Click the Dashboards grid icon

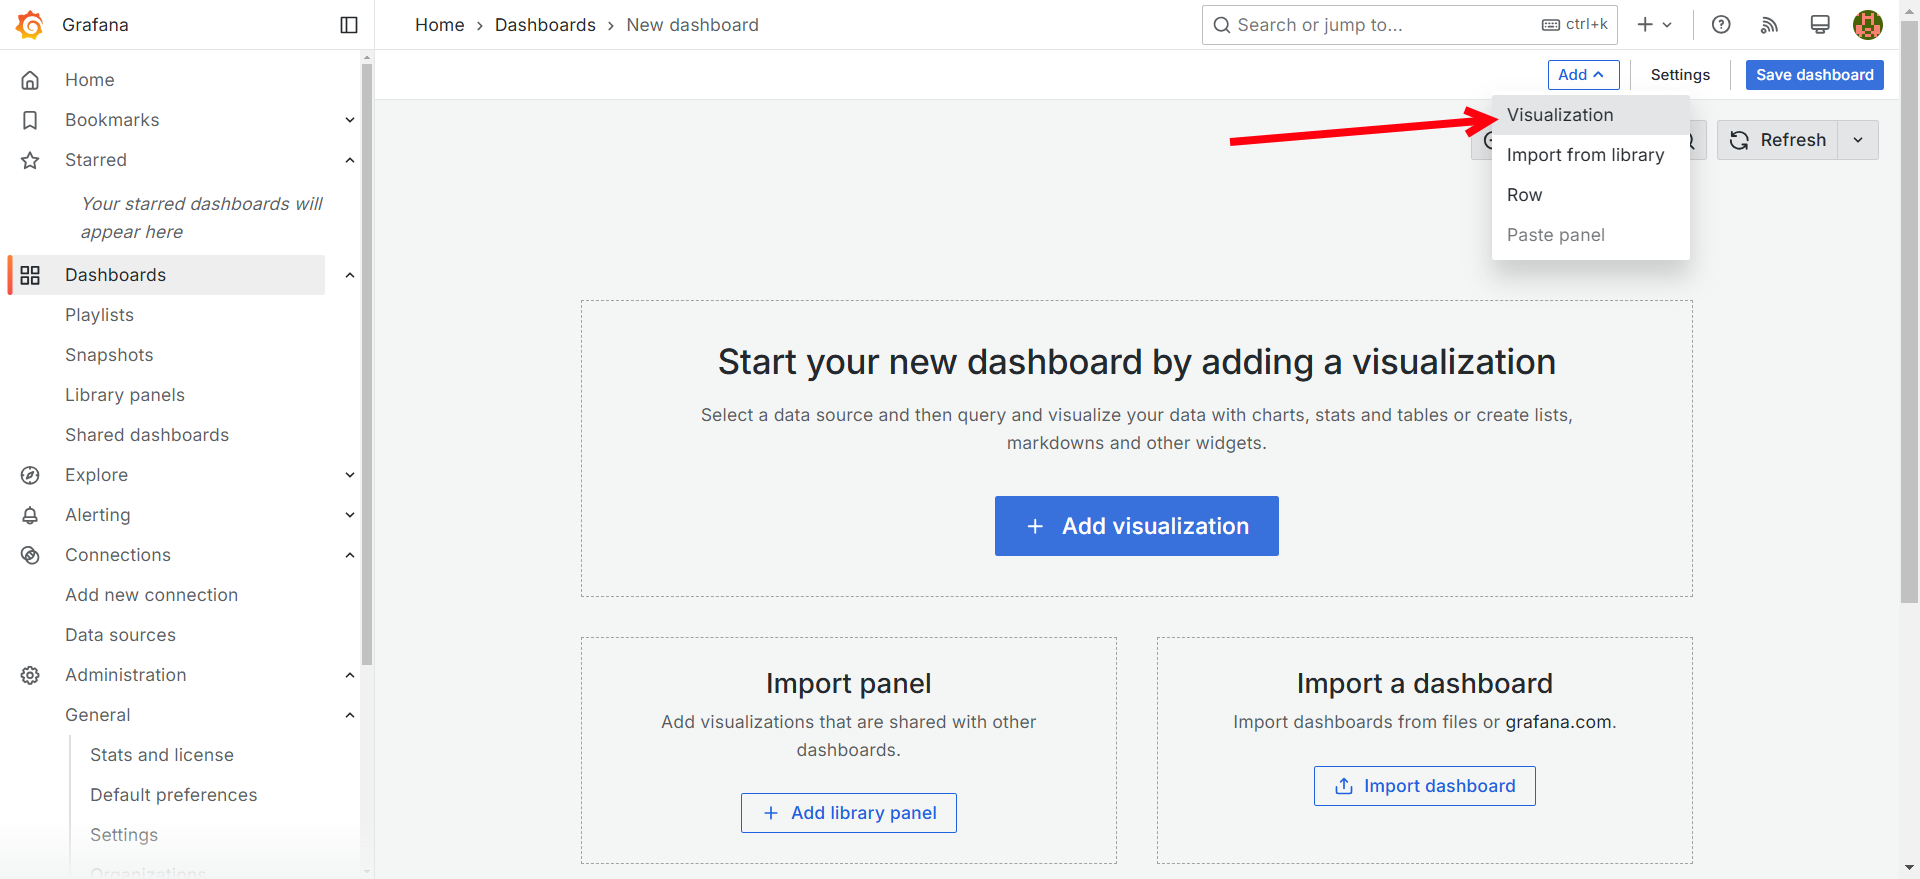[x=30, y=275]
